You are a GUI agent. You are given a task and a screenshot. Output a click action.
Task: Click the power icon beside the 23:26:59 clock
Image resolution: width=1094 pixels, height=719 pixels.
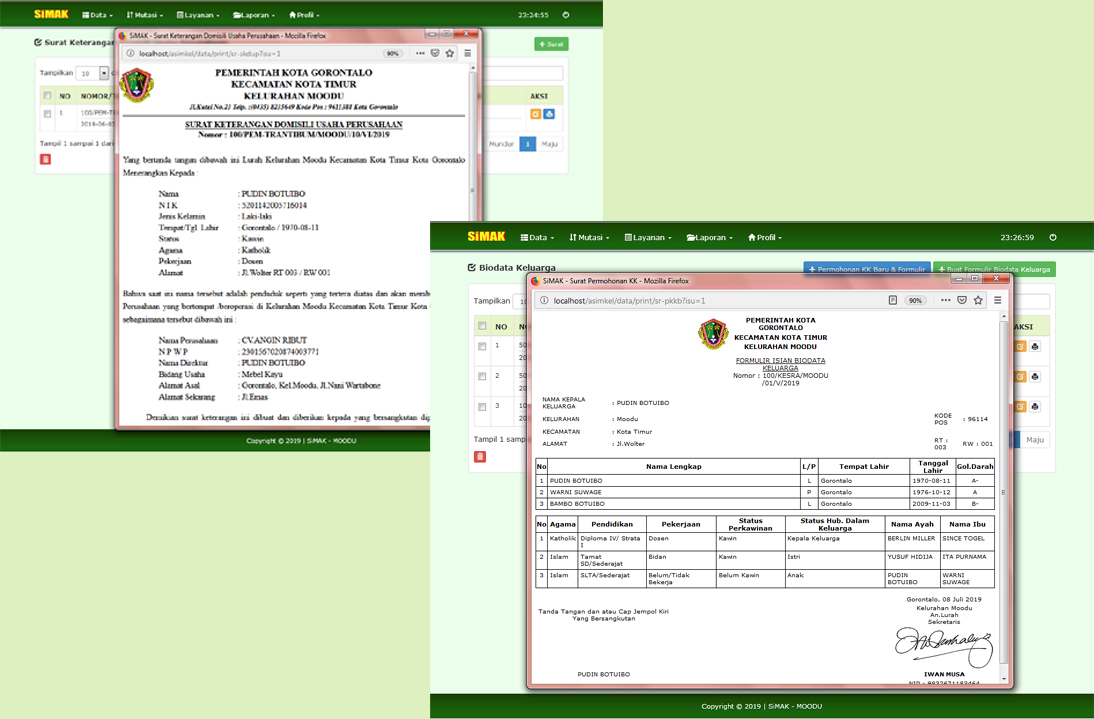[1052, 237]
